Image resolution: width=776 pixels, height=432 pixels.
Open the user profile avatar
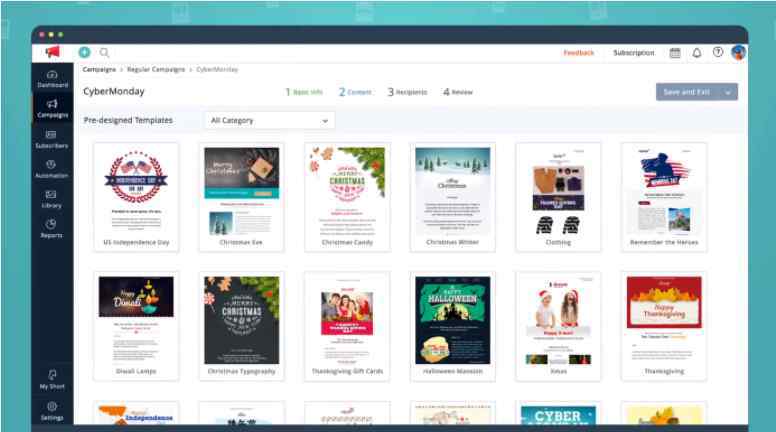tap(738, 52)
